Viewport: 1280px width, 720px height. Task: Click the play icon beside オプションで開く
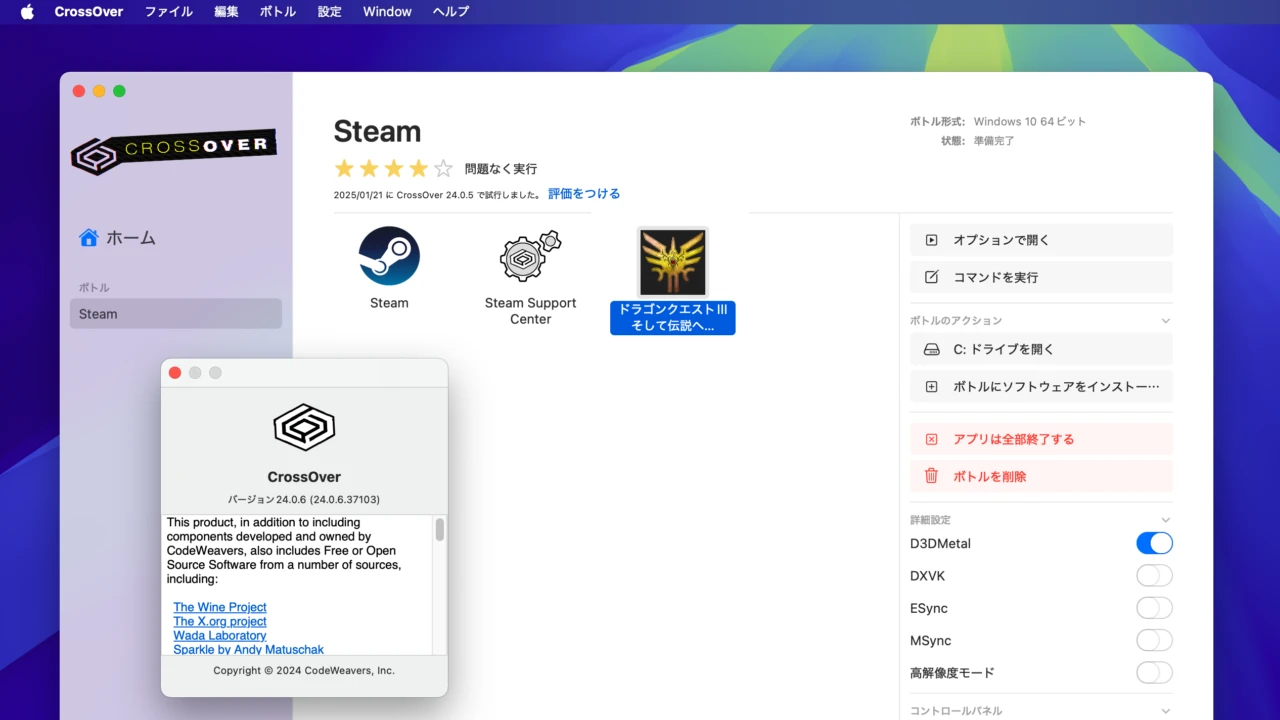point(931,240)
